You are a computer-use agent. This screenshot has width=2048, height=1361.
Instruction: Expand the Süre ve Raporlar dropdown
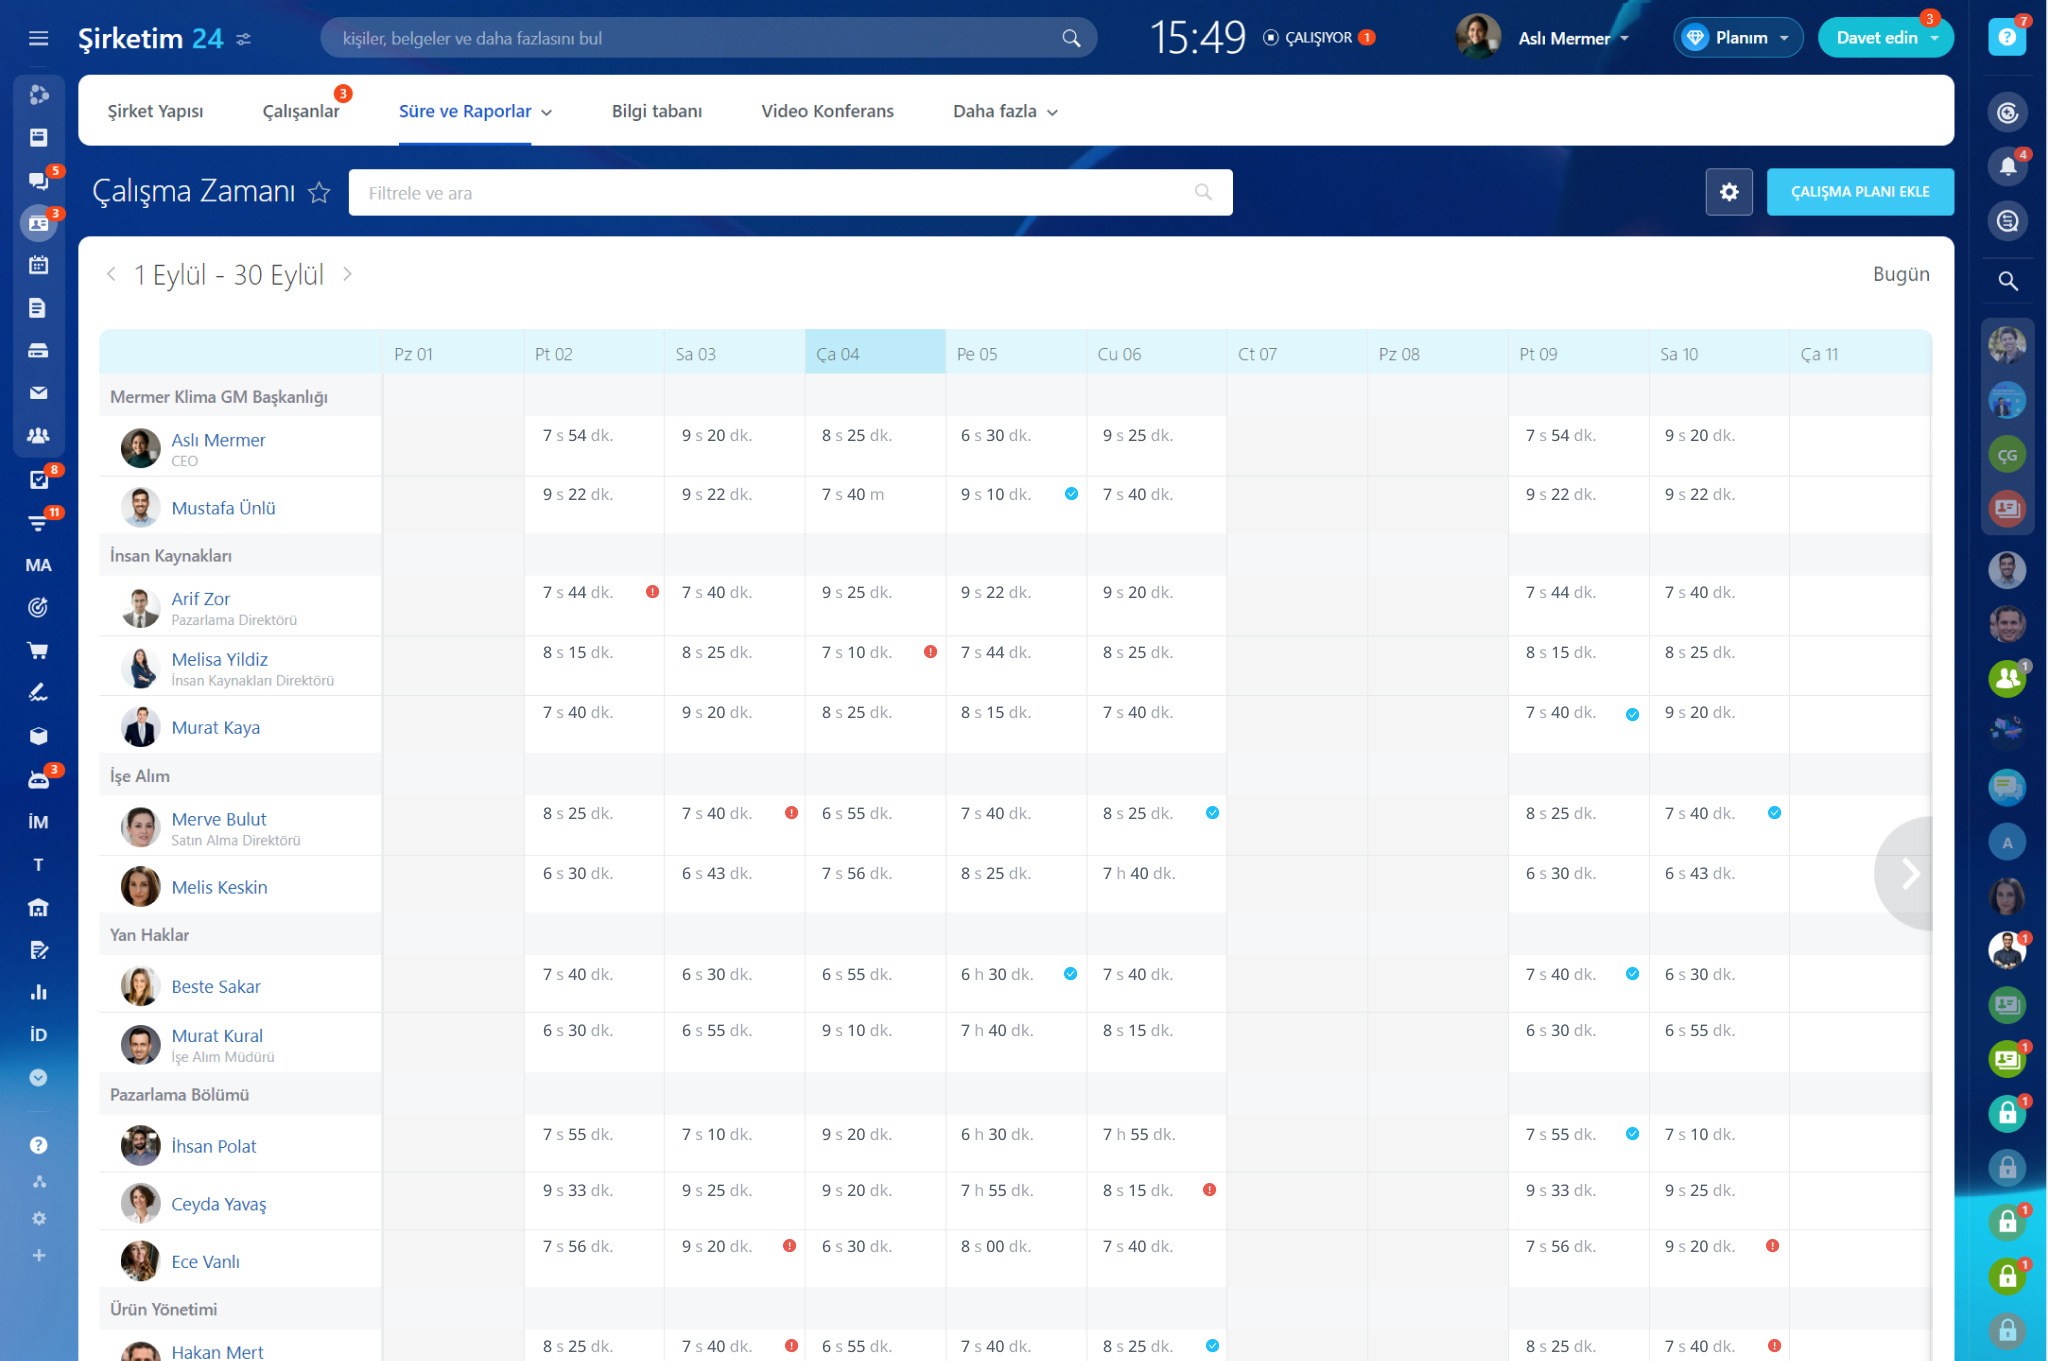point(475,111)
